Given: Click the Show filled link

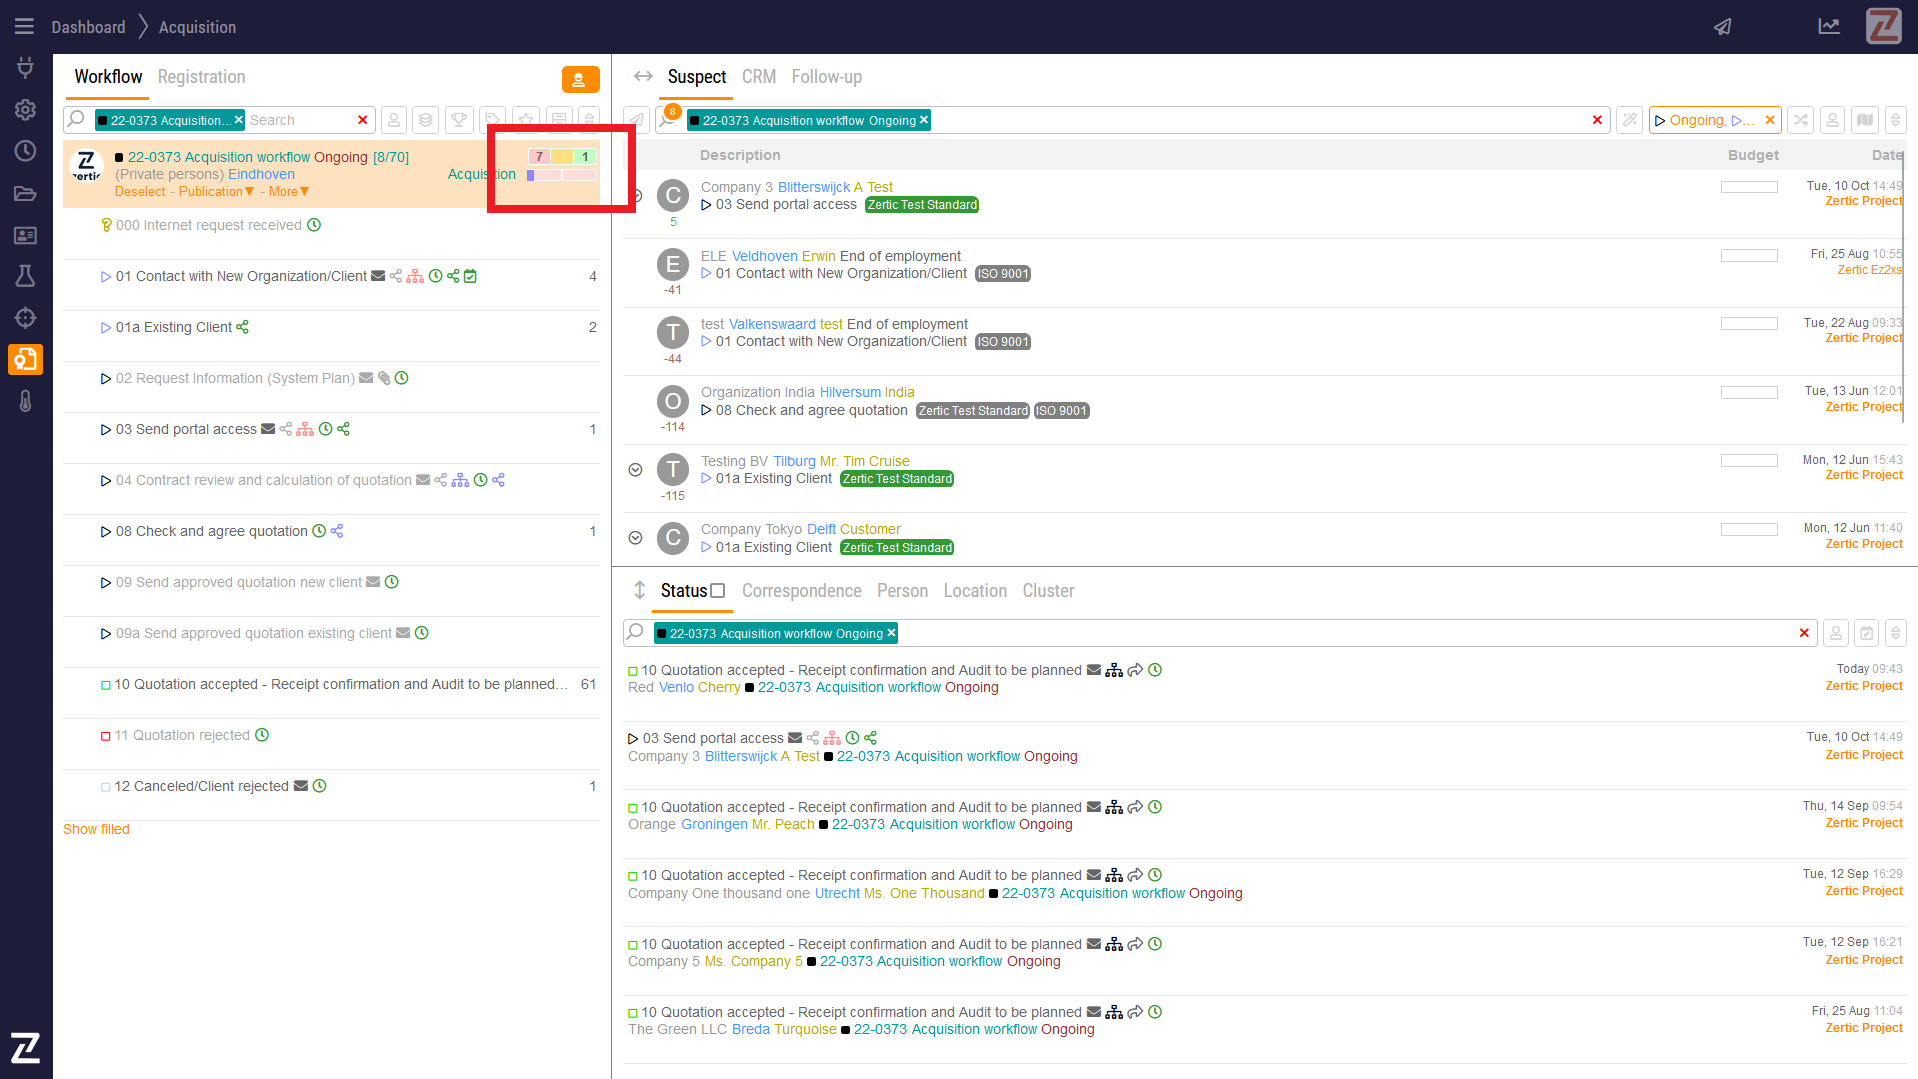Looking at the screenshot, I should (96, 829).
